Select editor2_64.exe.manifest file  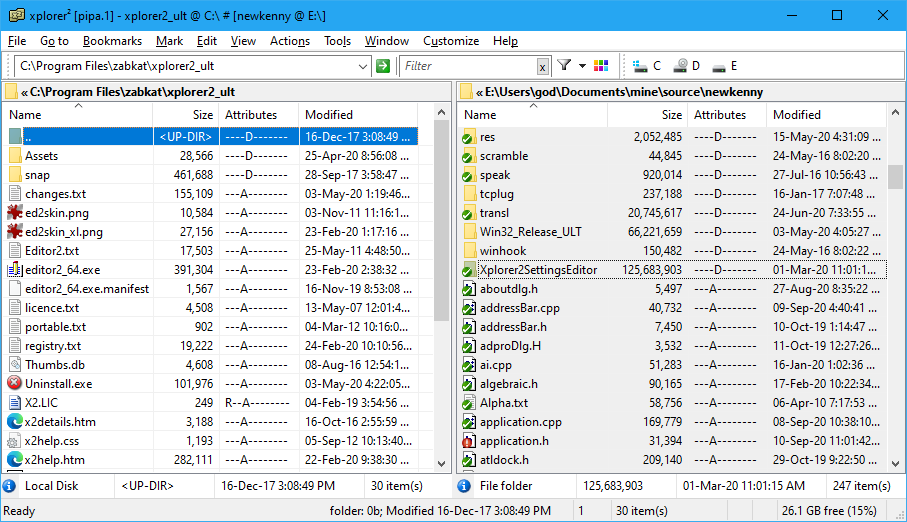87,289
